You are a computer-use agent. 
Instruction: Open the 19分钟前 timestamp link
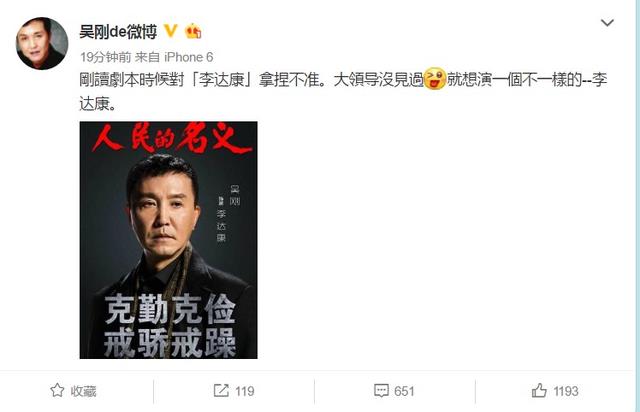pos(105,57)
